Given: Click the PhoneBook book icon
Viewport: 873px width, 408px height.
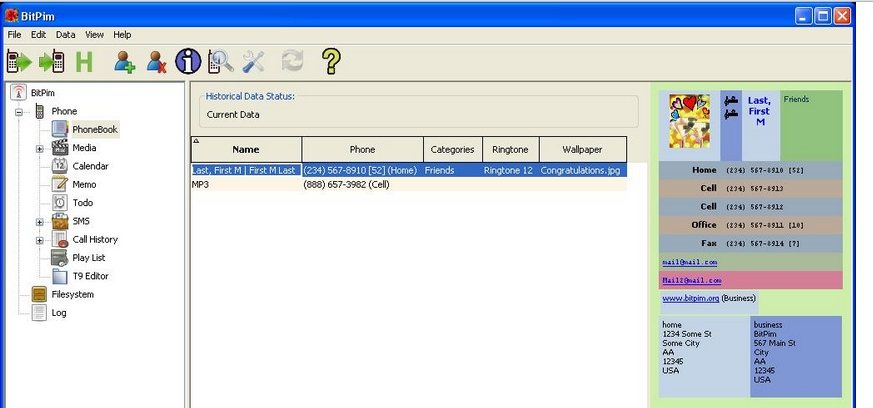Looking at the screenshot, I should pos(60,129).
